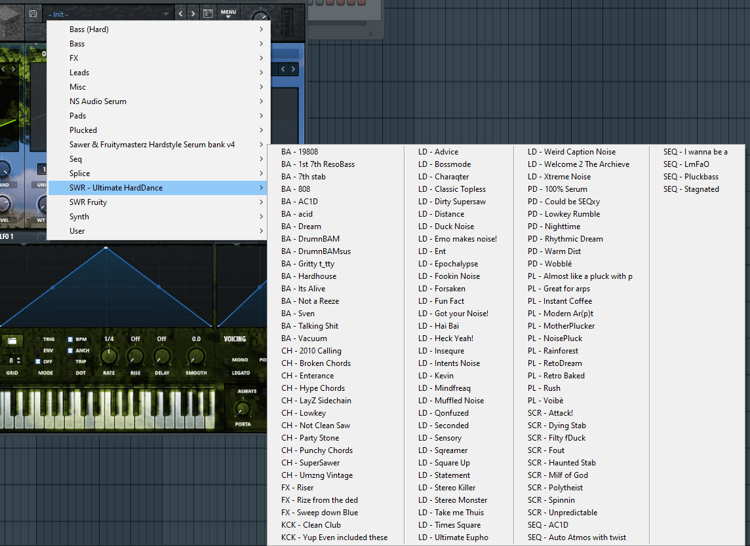Screen dimensions: 750x546
Task: Click the LFO SMOOTH knob
Action: click(196, 356)
